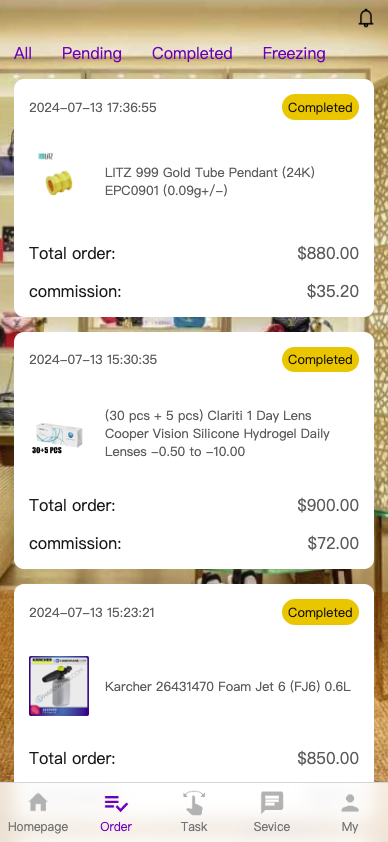This screenshot has width=388, height=842.
Task: Switch to the Pending tab
Action: click(92, 53)
